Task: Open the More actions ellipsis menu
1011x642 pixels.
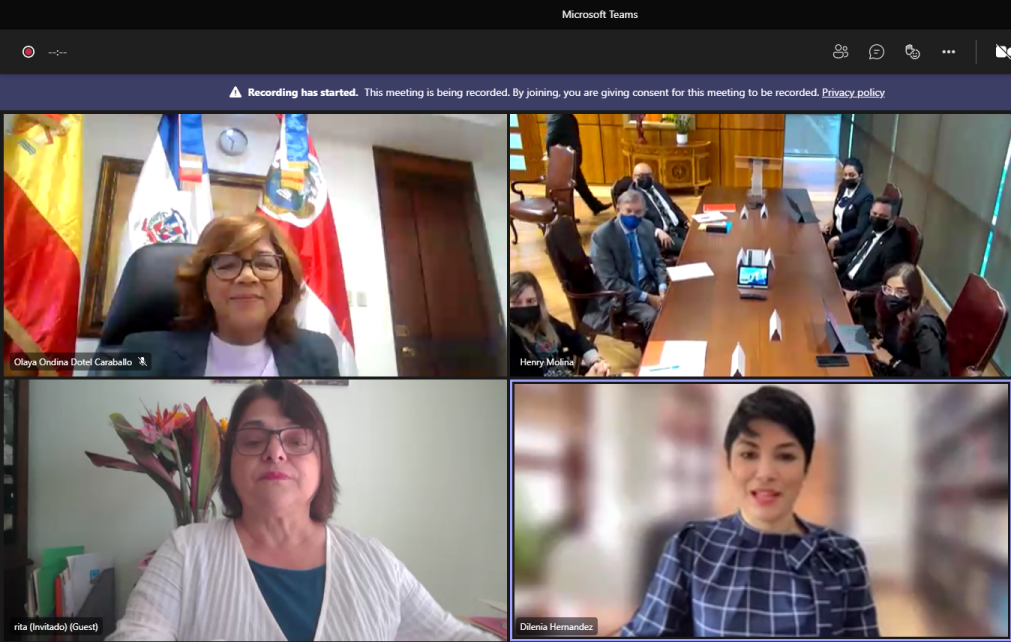Action: (948, 52)
